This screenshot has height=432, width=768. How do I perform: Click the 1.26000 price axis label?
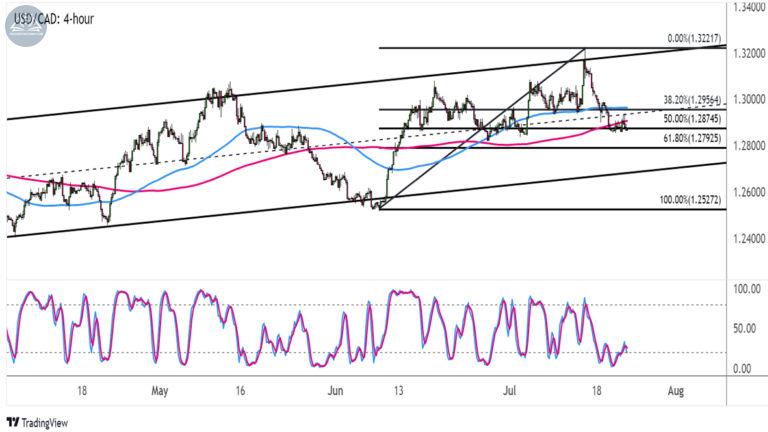749,192
